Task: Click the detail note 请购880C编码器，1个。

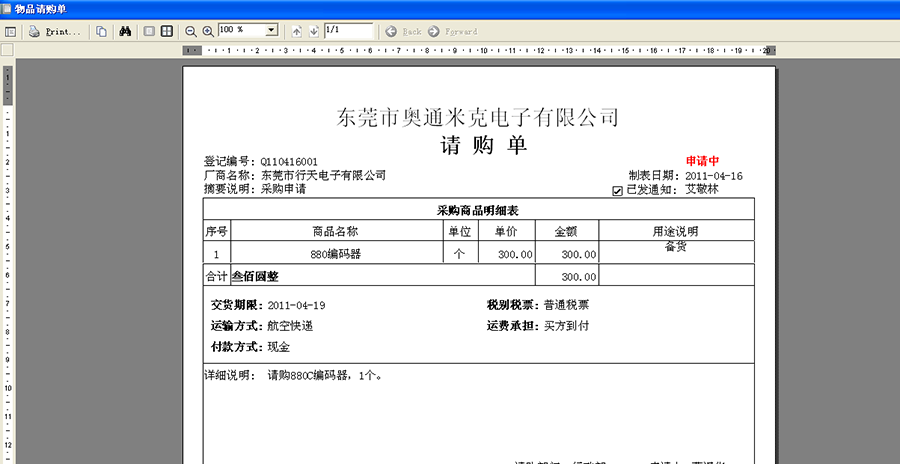Action: (325, 376)
